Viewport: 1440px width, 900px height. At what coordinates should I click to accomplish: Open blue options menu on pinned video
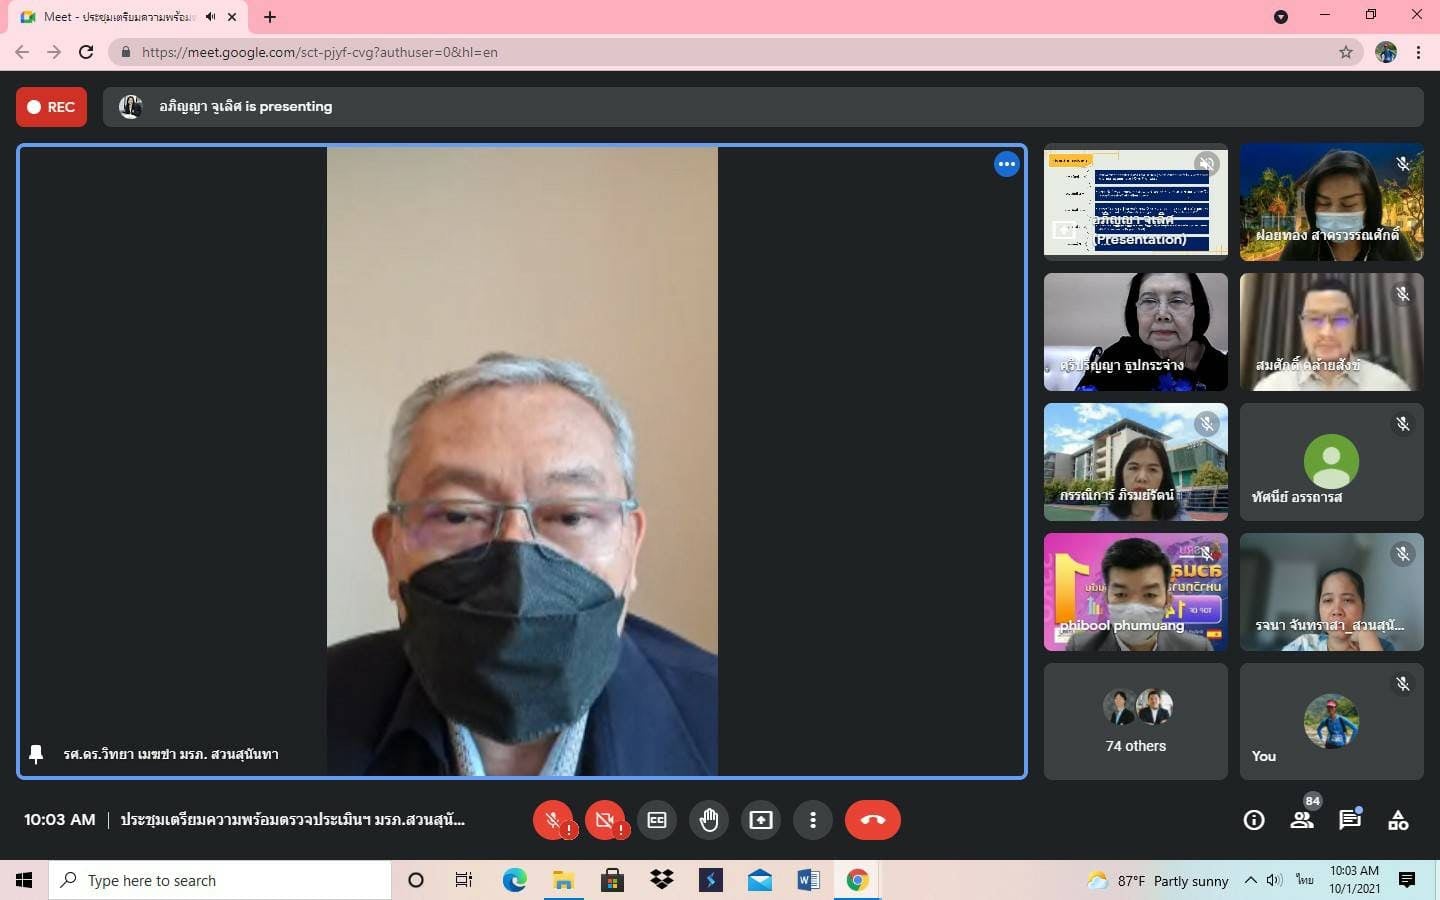pyautogui.click(x=1006, y=164)
